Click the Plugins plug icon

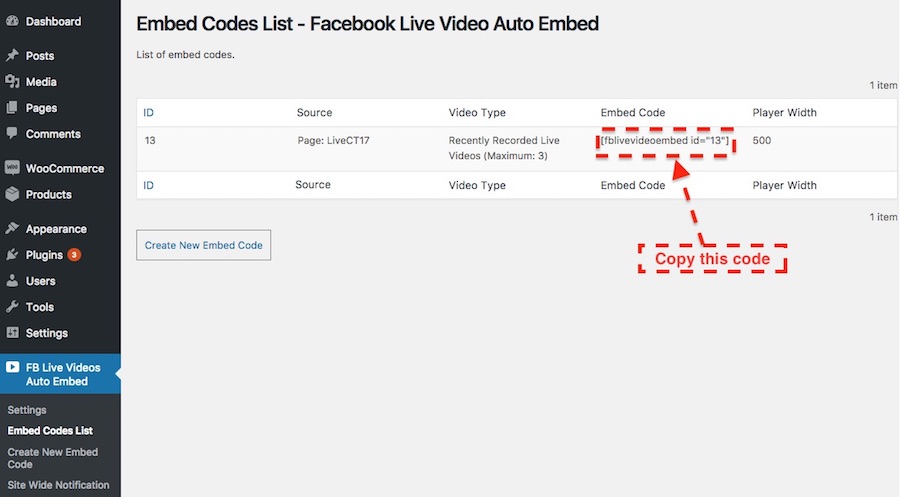tap(12, 255)
